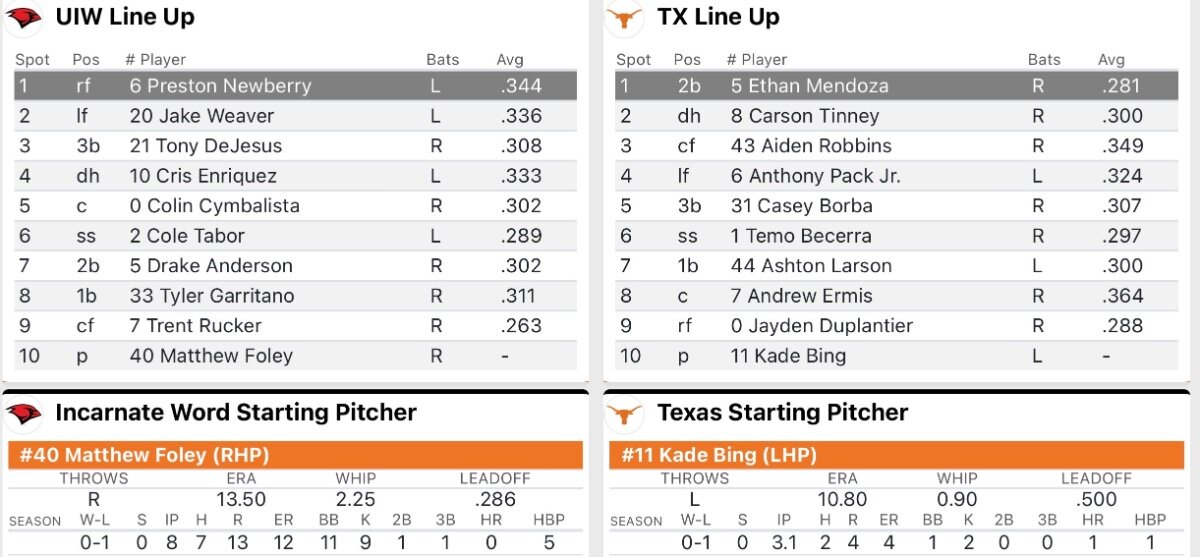Select Anthony Pack Jr. in TX lineup

pyautogui.click(x=815, y=176)
